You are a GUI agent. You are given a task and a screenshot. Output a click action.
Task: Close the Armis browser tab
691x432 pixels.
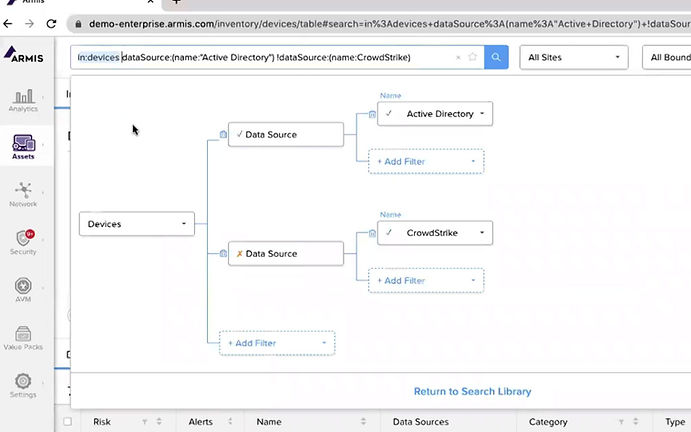[x=150, y=2]
